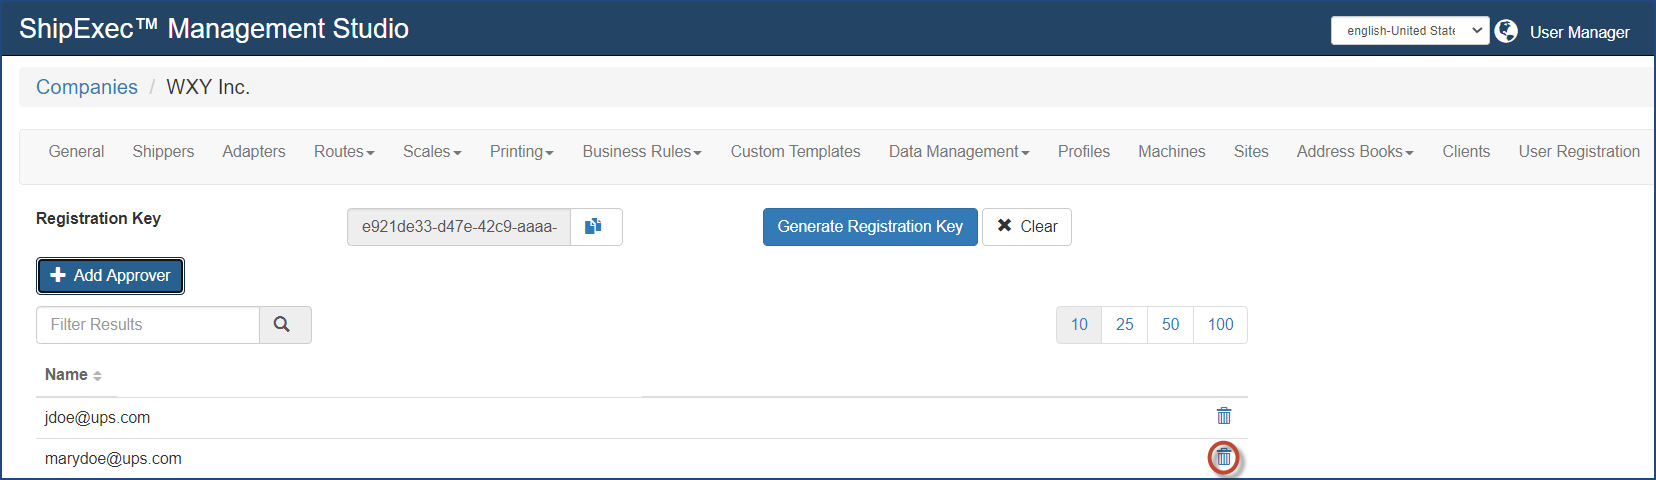Select the jdoe@ups.com row text
Viewport: 1656px width, 480px height.
coord(97,418)
